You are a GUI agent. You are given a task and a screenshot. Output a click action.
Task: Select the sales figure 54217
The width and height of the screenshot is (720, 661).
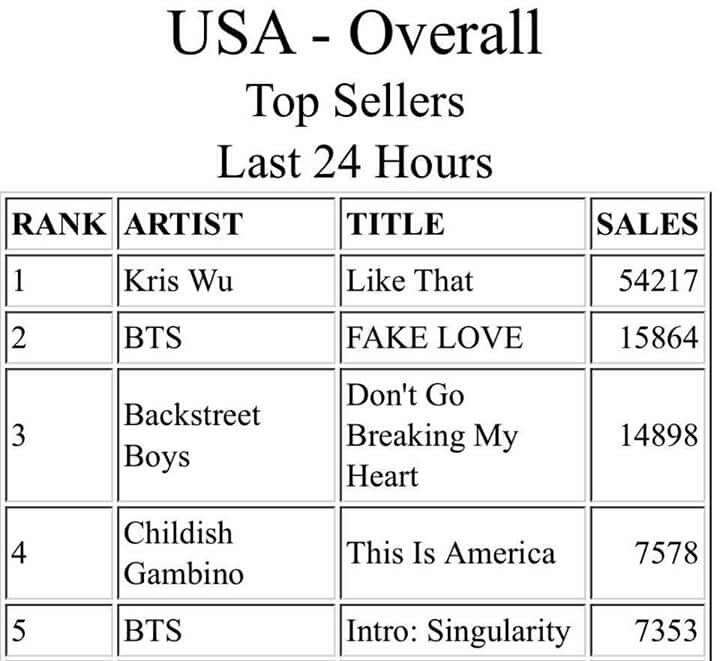click(x=658, y=281)
